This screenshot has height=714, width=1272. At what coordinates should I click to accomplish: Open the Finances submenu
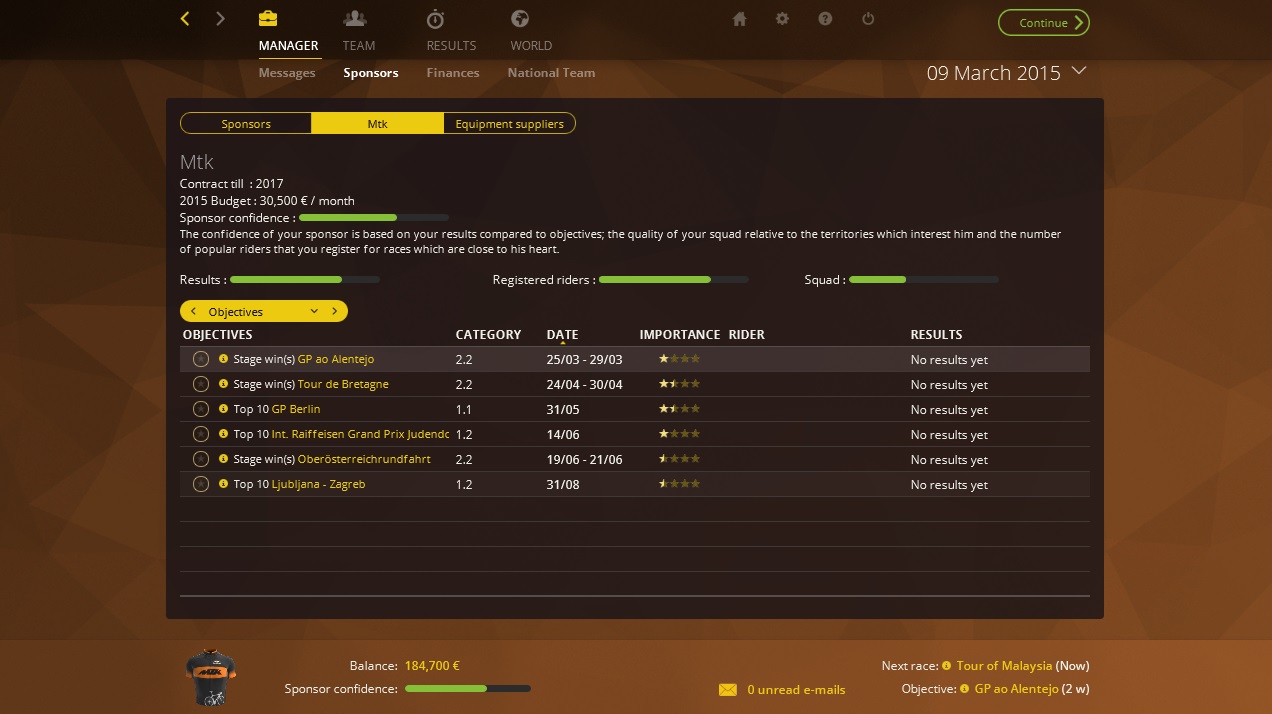click(452, 73)
